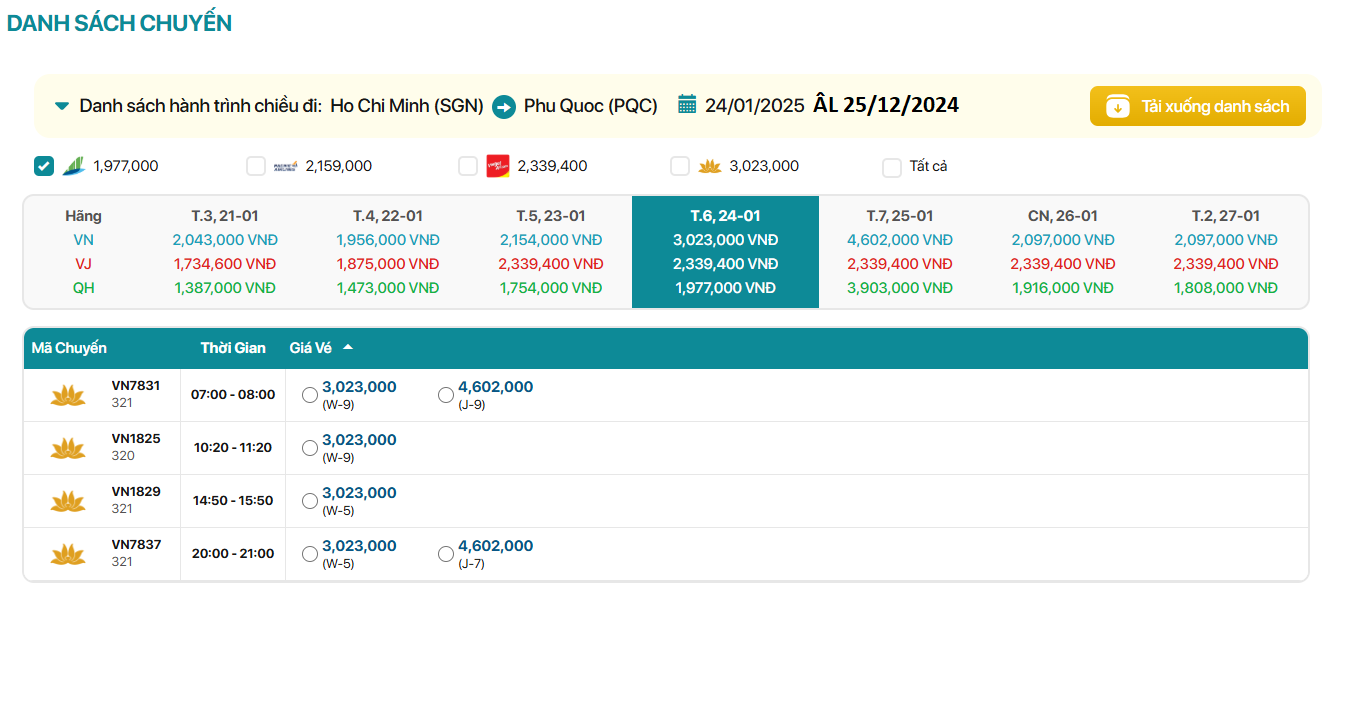This screenshot has height=720, width=1364.
Task: Click the 'Thời Gian' column header
Action: pyautogui.click(x=233, y=348)
